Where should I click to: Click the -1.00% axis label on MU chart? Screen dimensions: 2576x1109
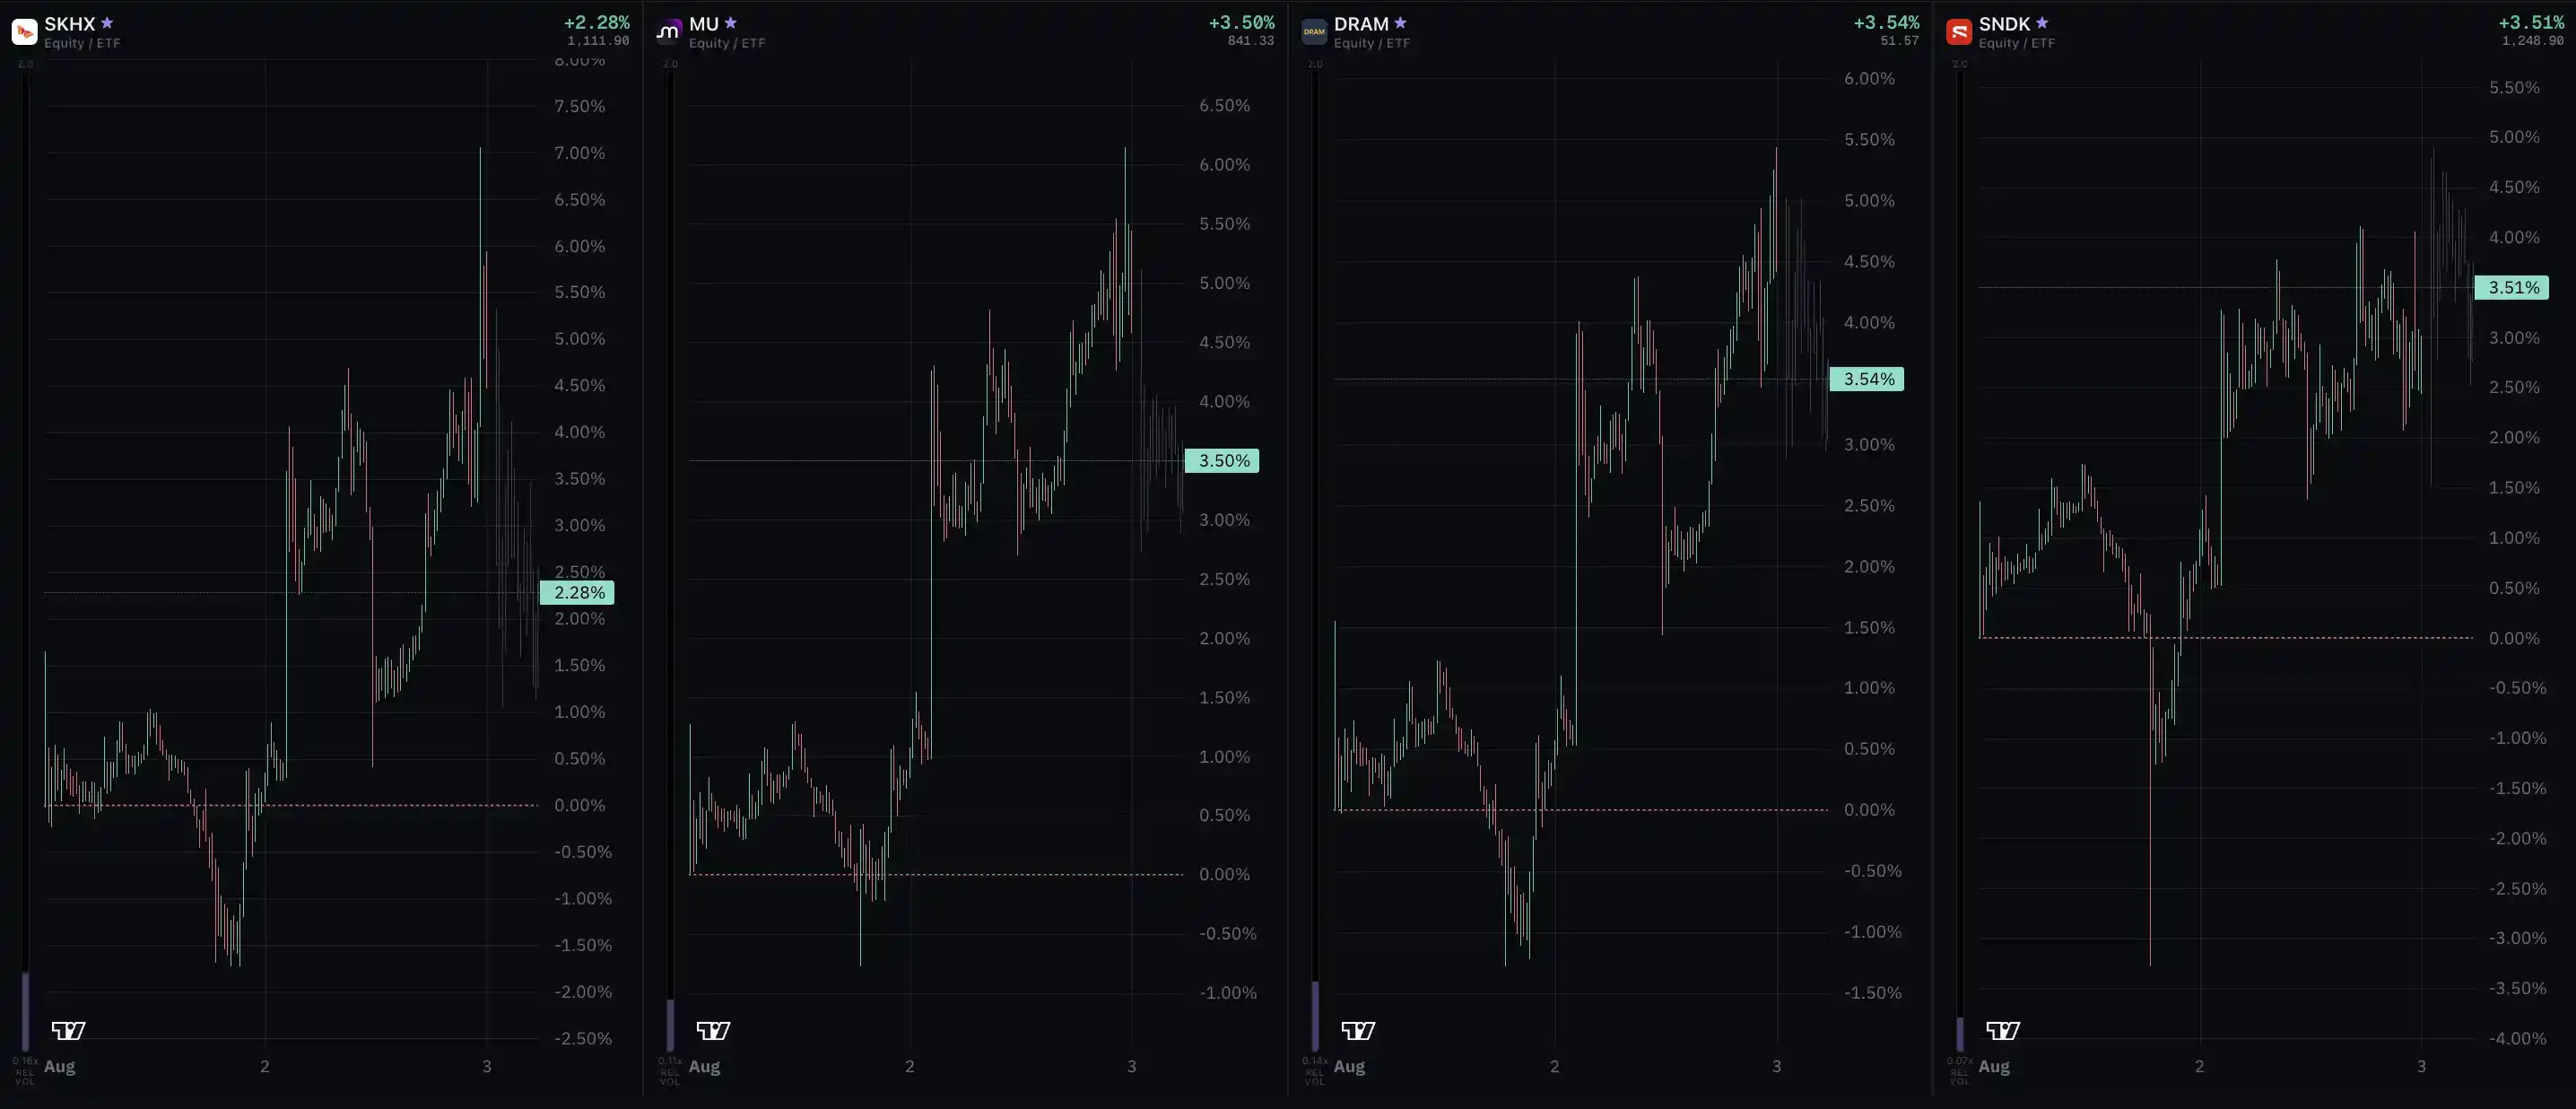click(x=1228, y=993)
